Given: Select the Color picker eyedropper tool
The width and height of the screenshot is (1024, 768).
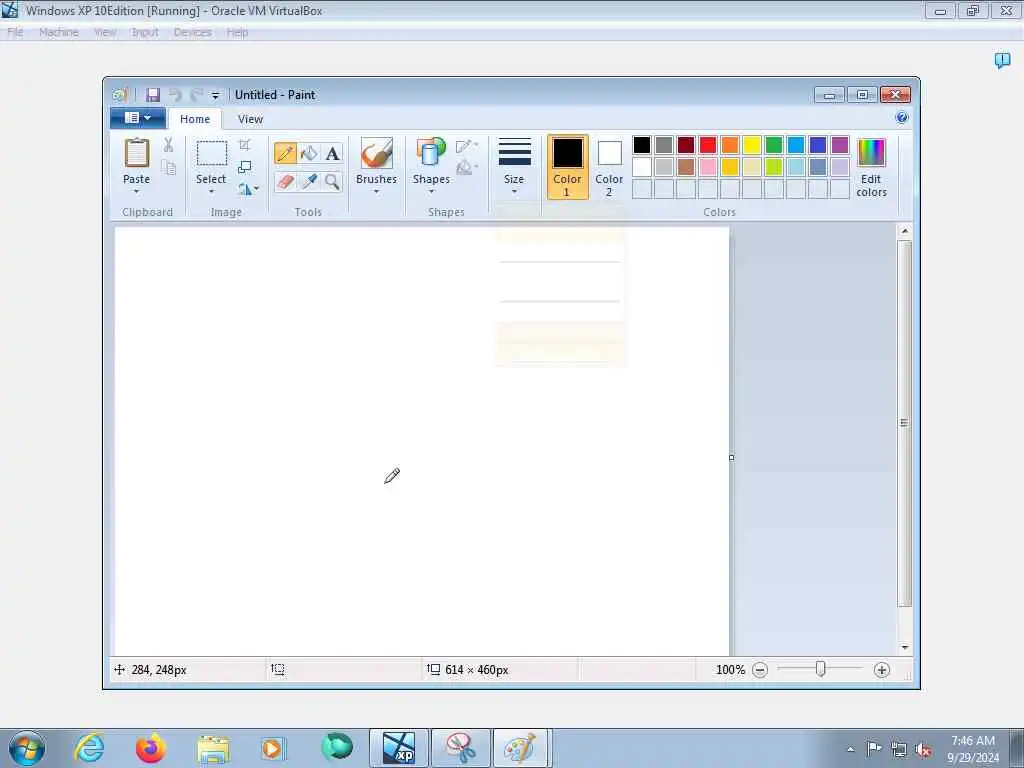Looking at the screenshot, I should [309, 181].
